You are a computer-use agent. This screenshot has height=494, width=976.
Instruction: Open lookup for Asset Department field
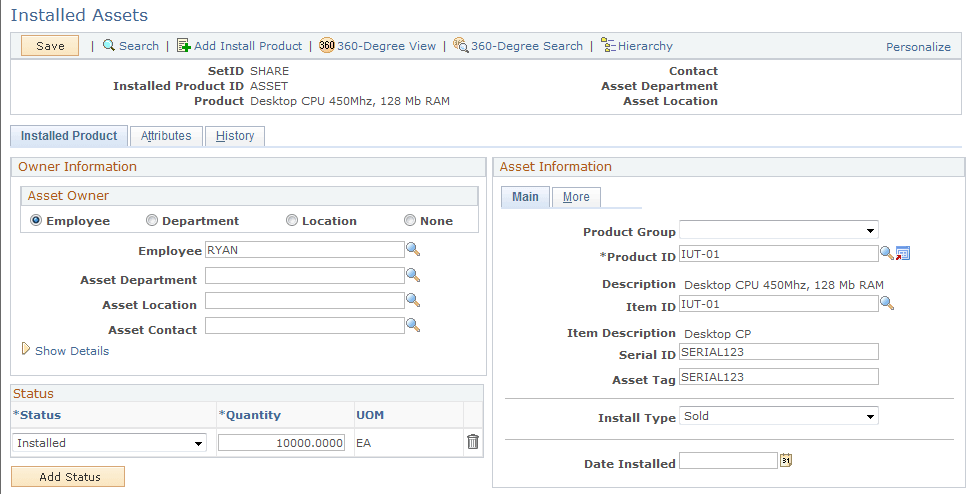413,275
